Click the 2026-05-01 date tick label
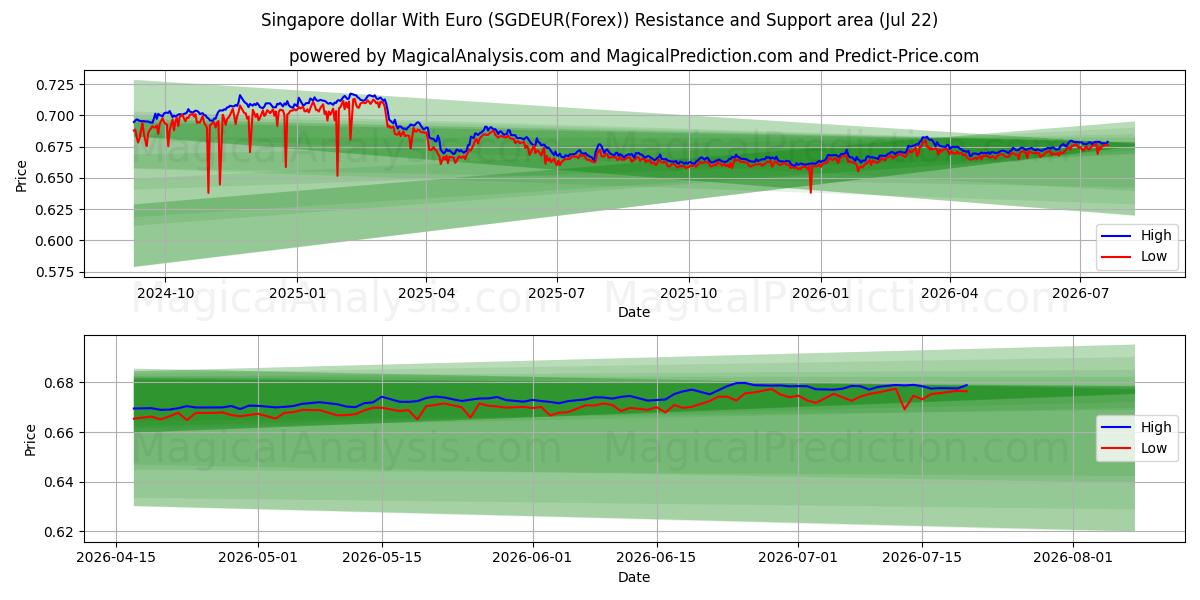The height and width of the screenshot is (600, 1200). [258, 558]
